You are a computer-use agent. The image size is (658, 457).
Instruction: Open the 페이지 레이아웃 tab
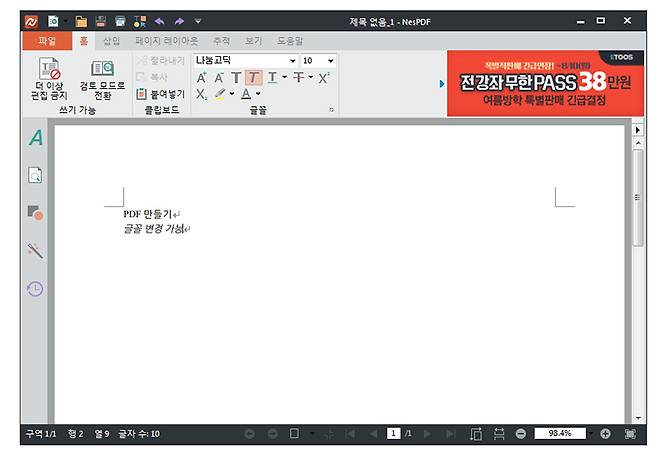tap(166, 41)
